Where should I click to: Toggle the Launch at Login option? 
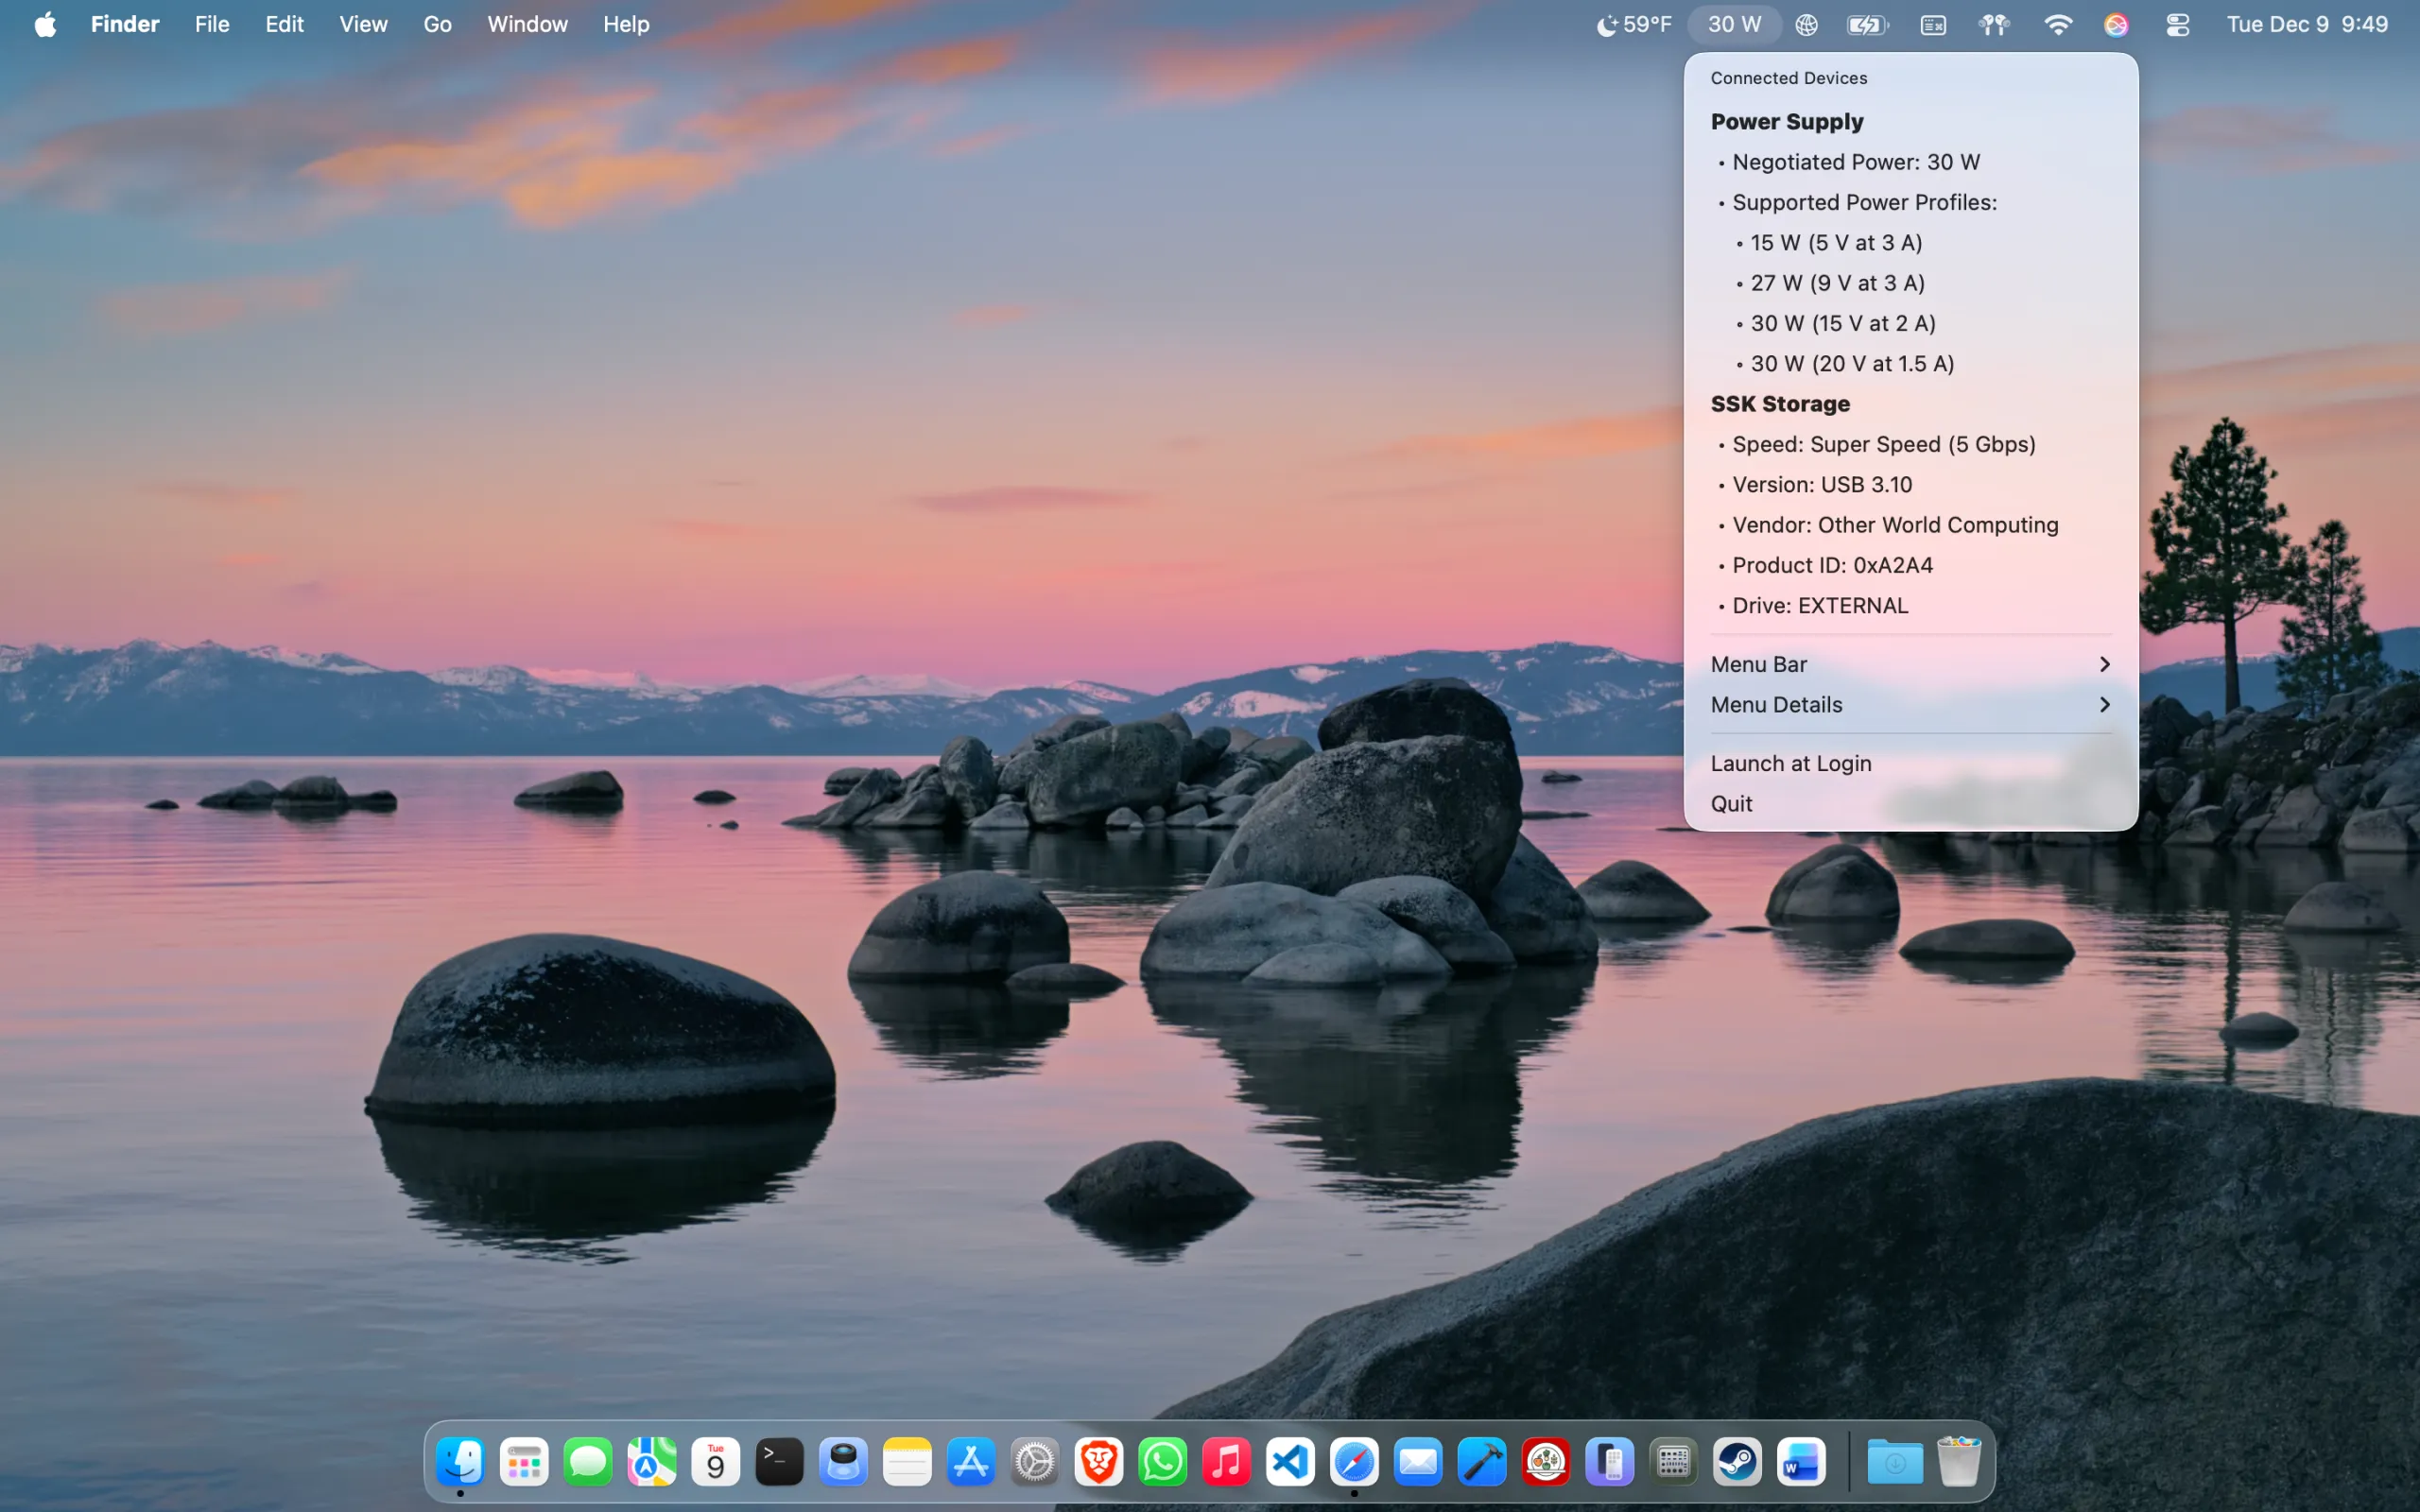pos(1790,763)
